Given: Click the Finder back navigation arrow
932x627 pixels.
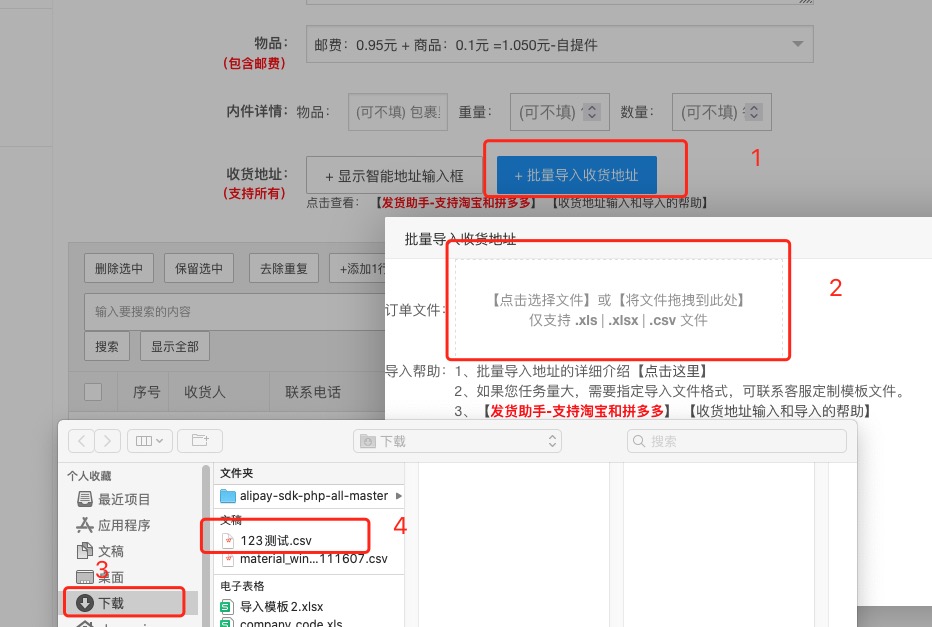Looking at the screenshot, I should tap(81, 441).
